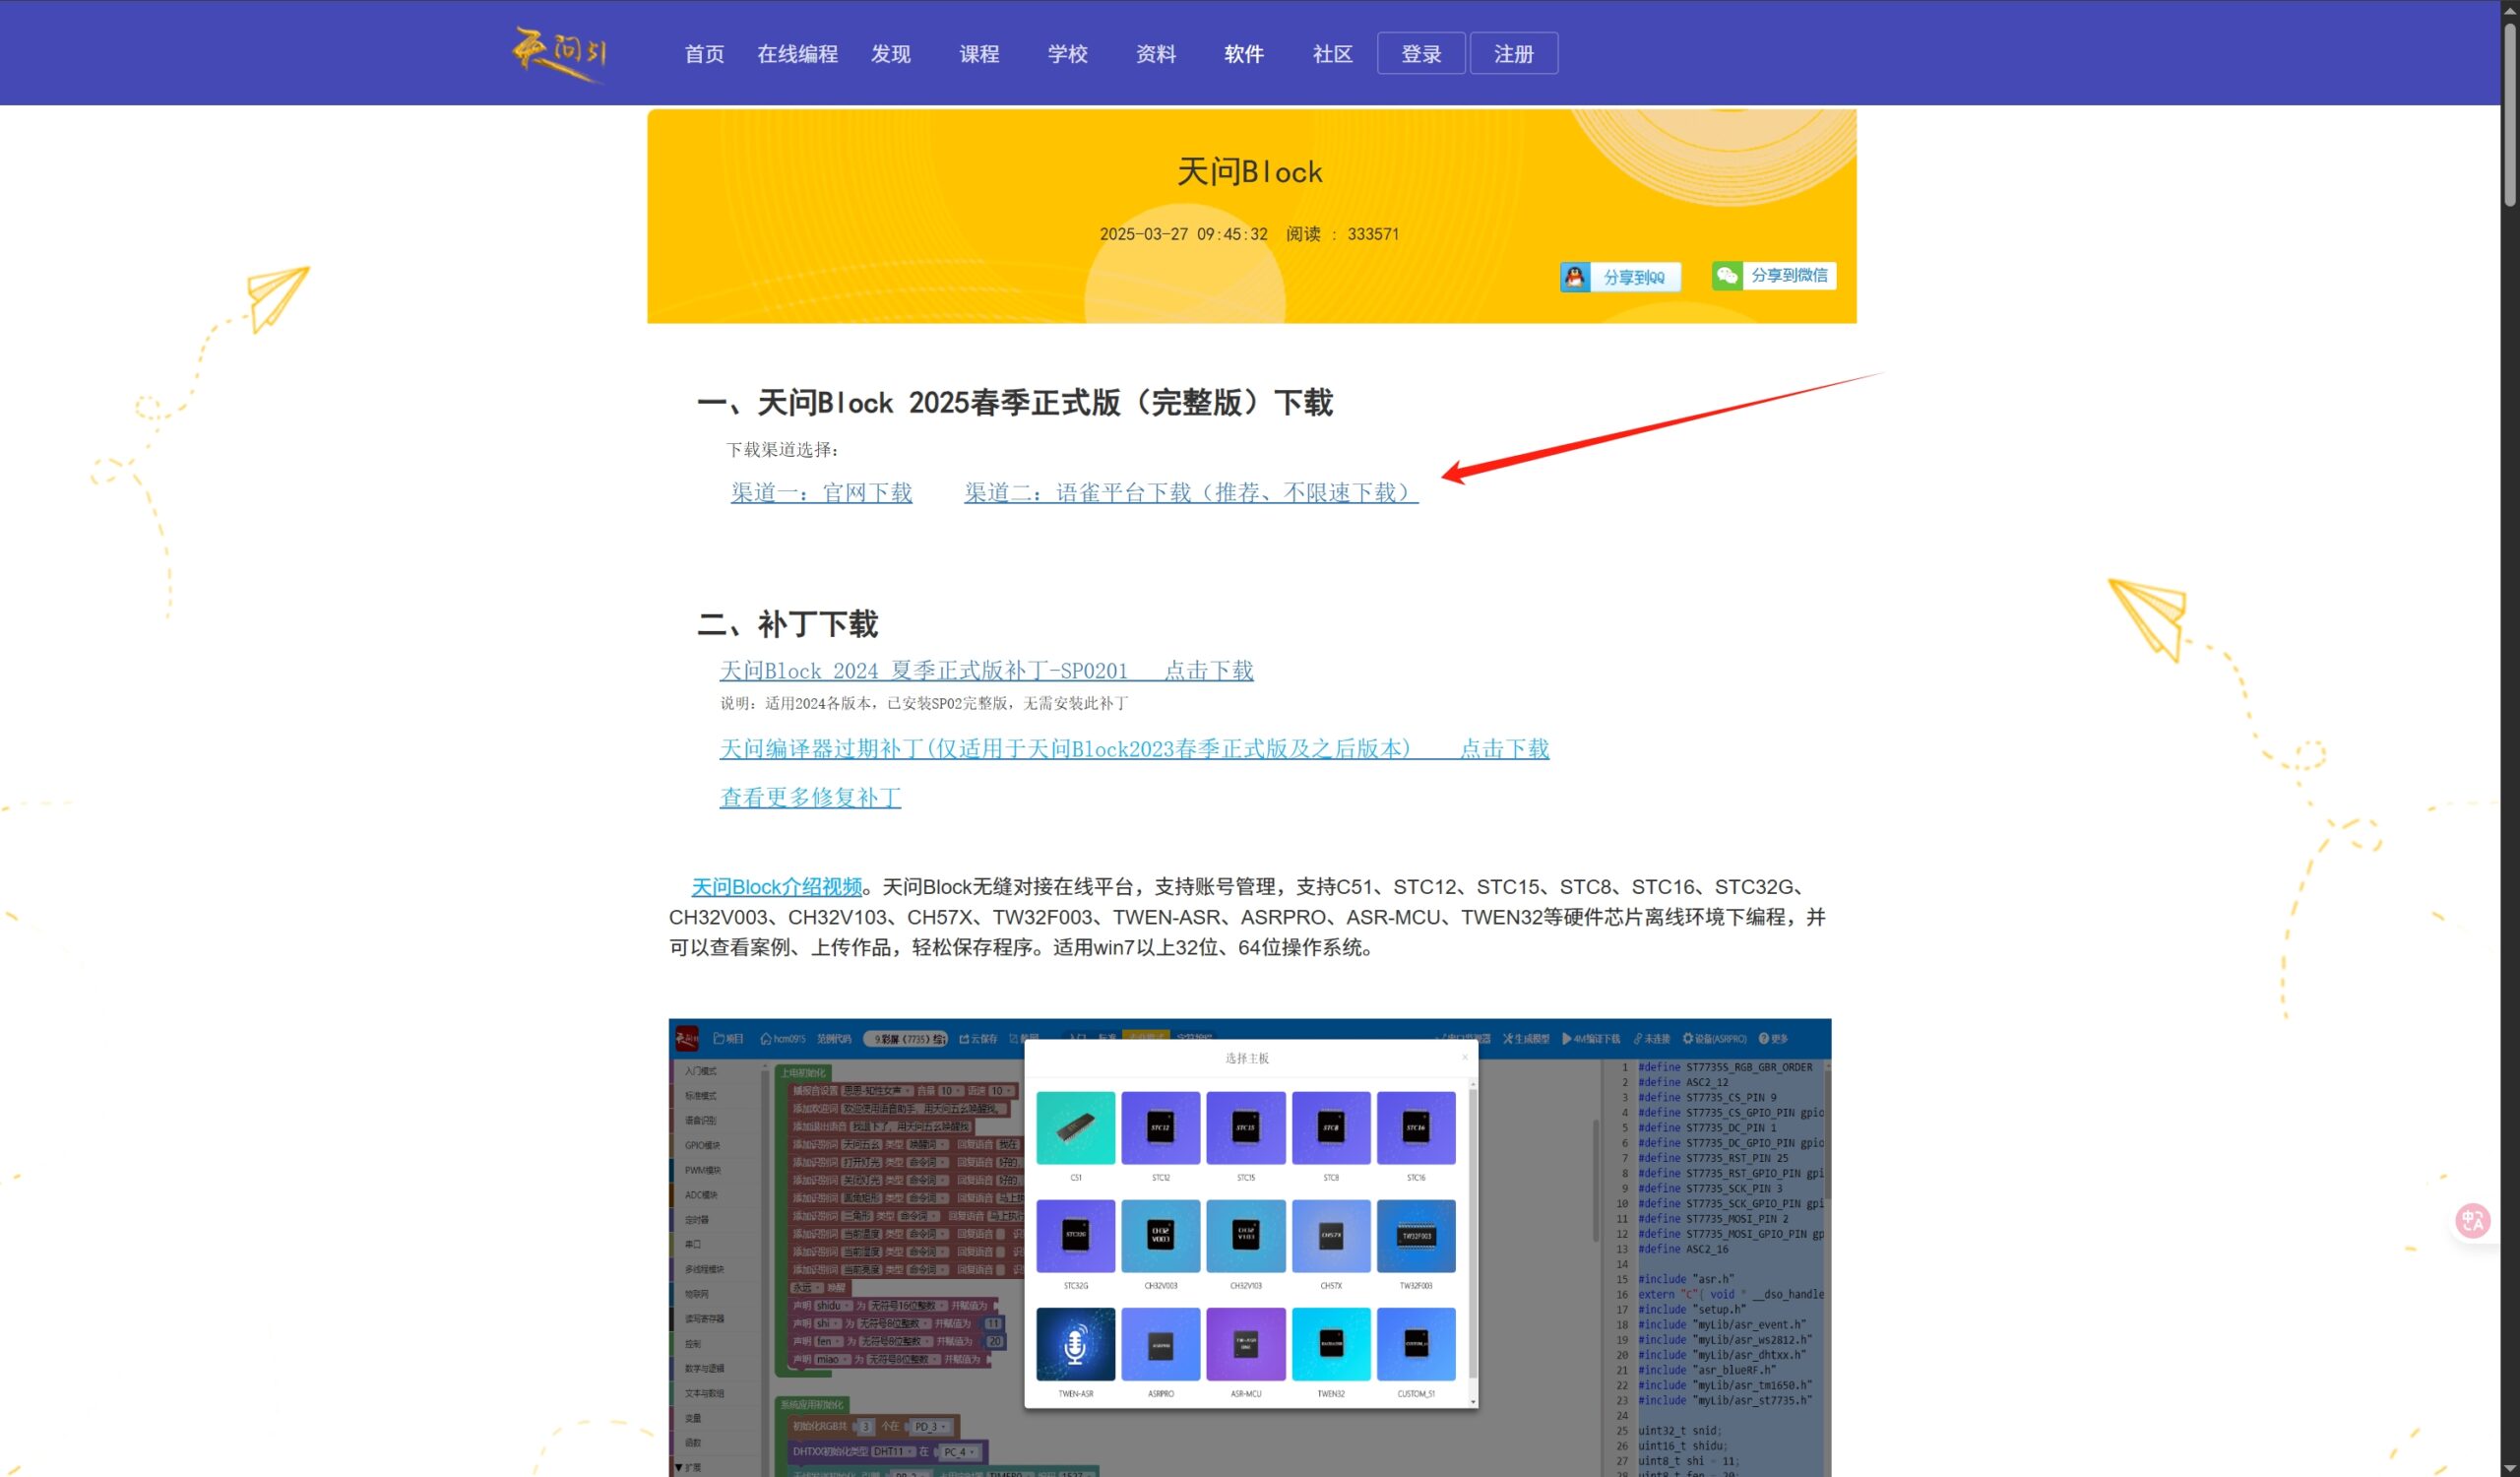Open the 在线编程 nav item

pos(797,54)
